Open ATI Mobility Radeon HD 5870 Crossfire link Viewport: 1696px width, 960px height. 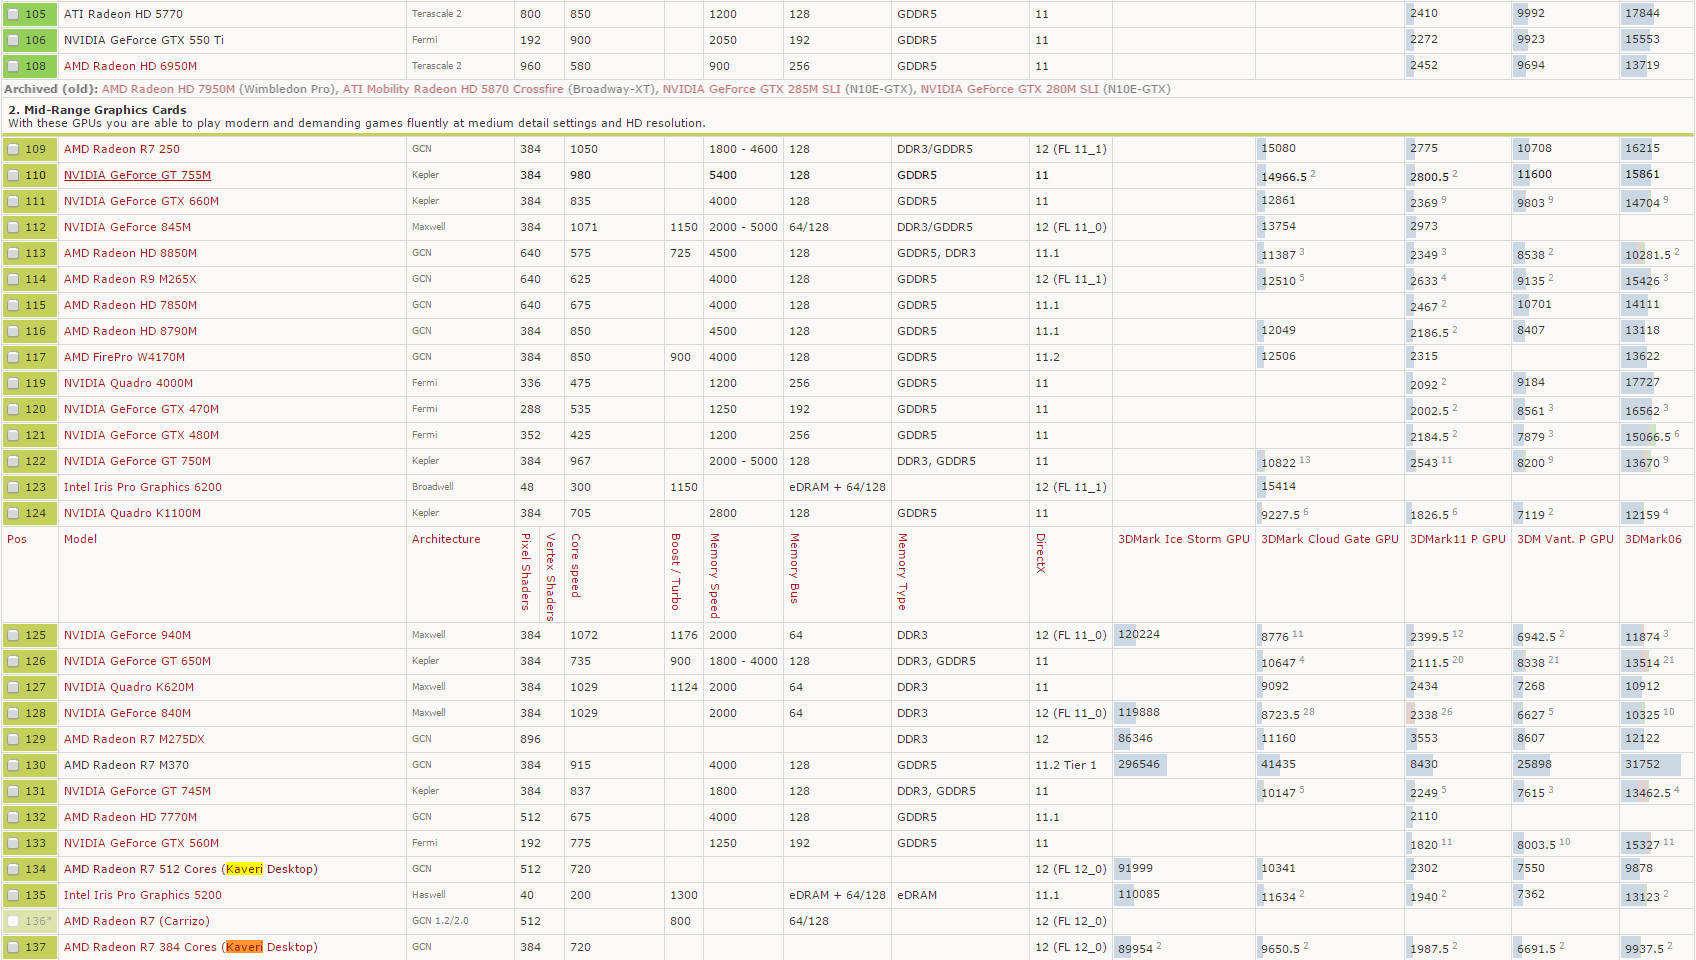click(453, 89)
